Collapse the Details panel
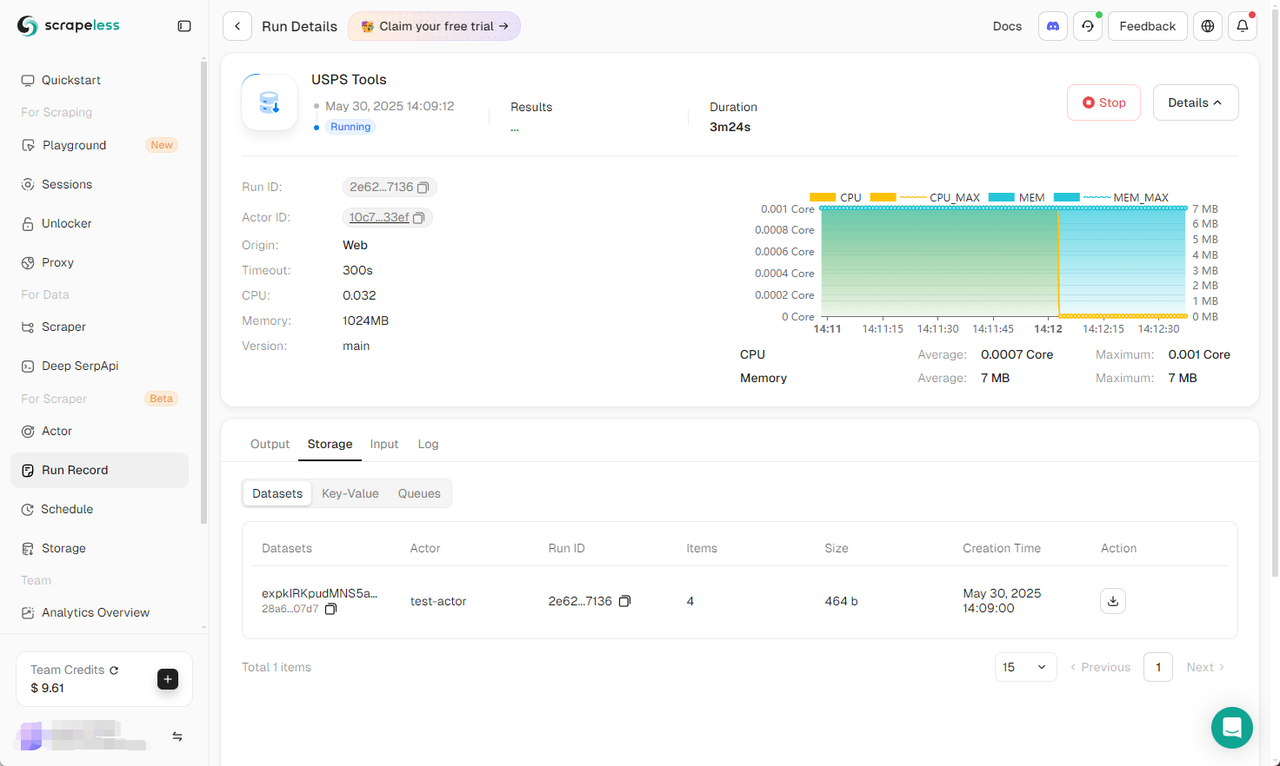 [x=1196, y=102]
